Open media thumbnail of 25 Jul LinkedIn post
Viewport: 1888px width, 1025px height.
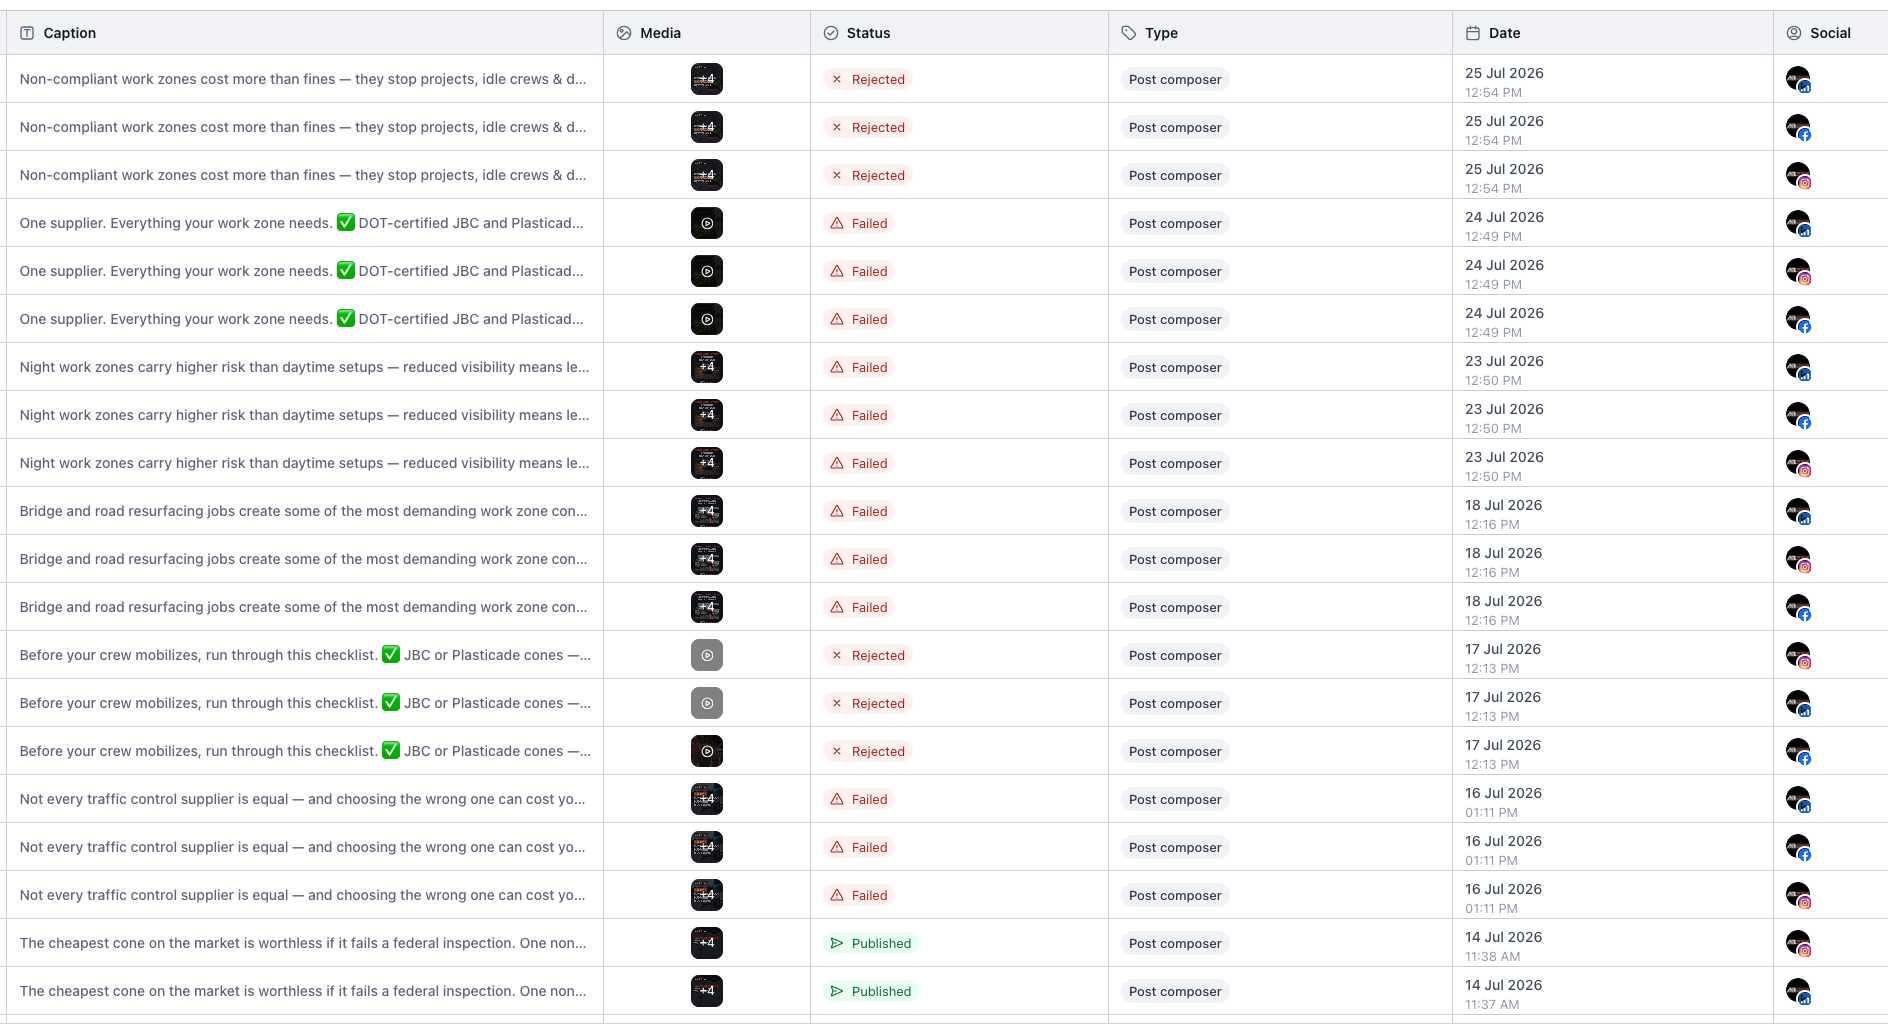click(707, 79)
